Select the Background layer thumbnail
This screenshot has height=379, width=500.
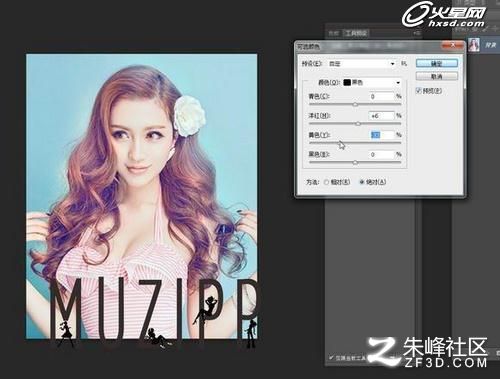click(474, 45)
